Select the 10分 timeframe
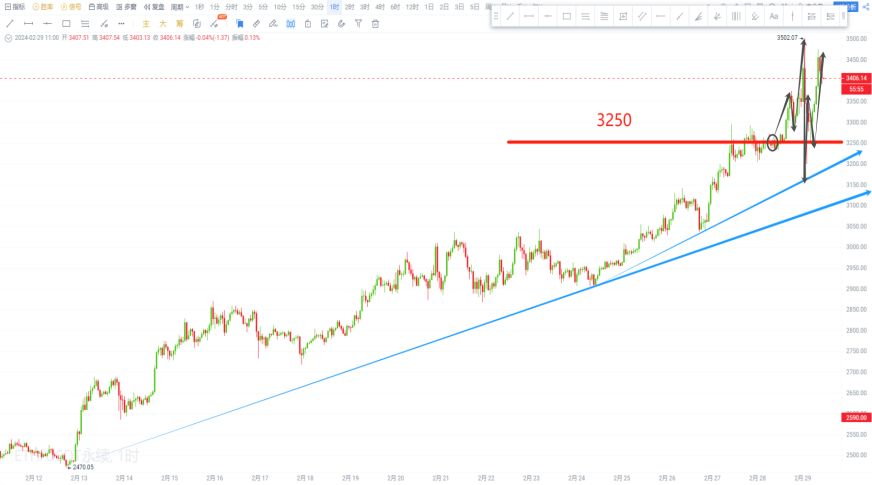The height and width of the screenshot is (485, 872). tap(280, 7)
